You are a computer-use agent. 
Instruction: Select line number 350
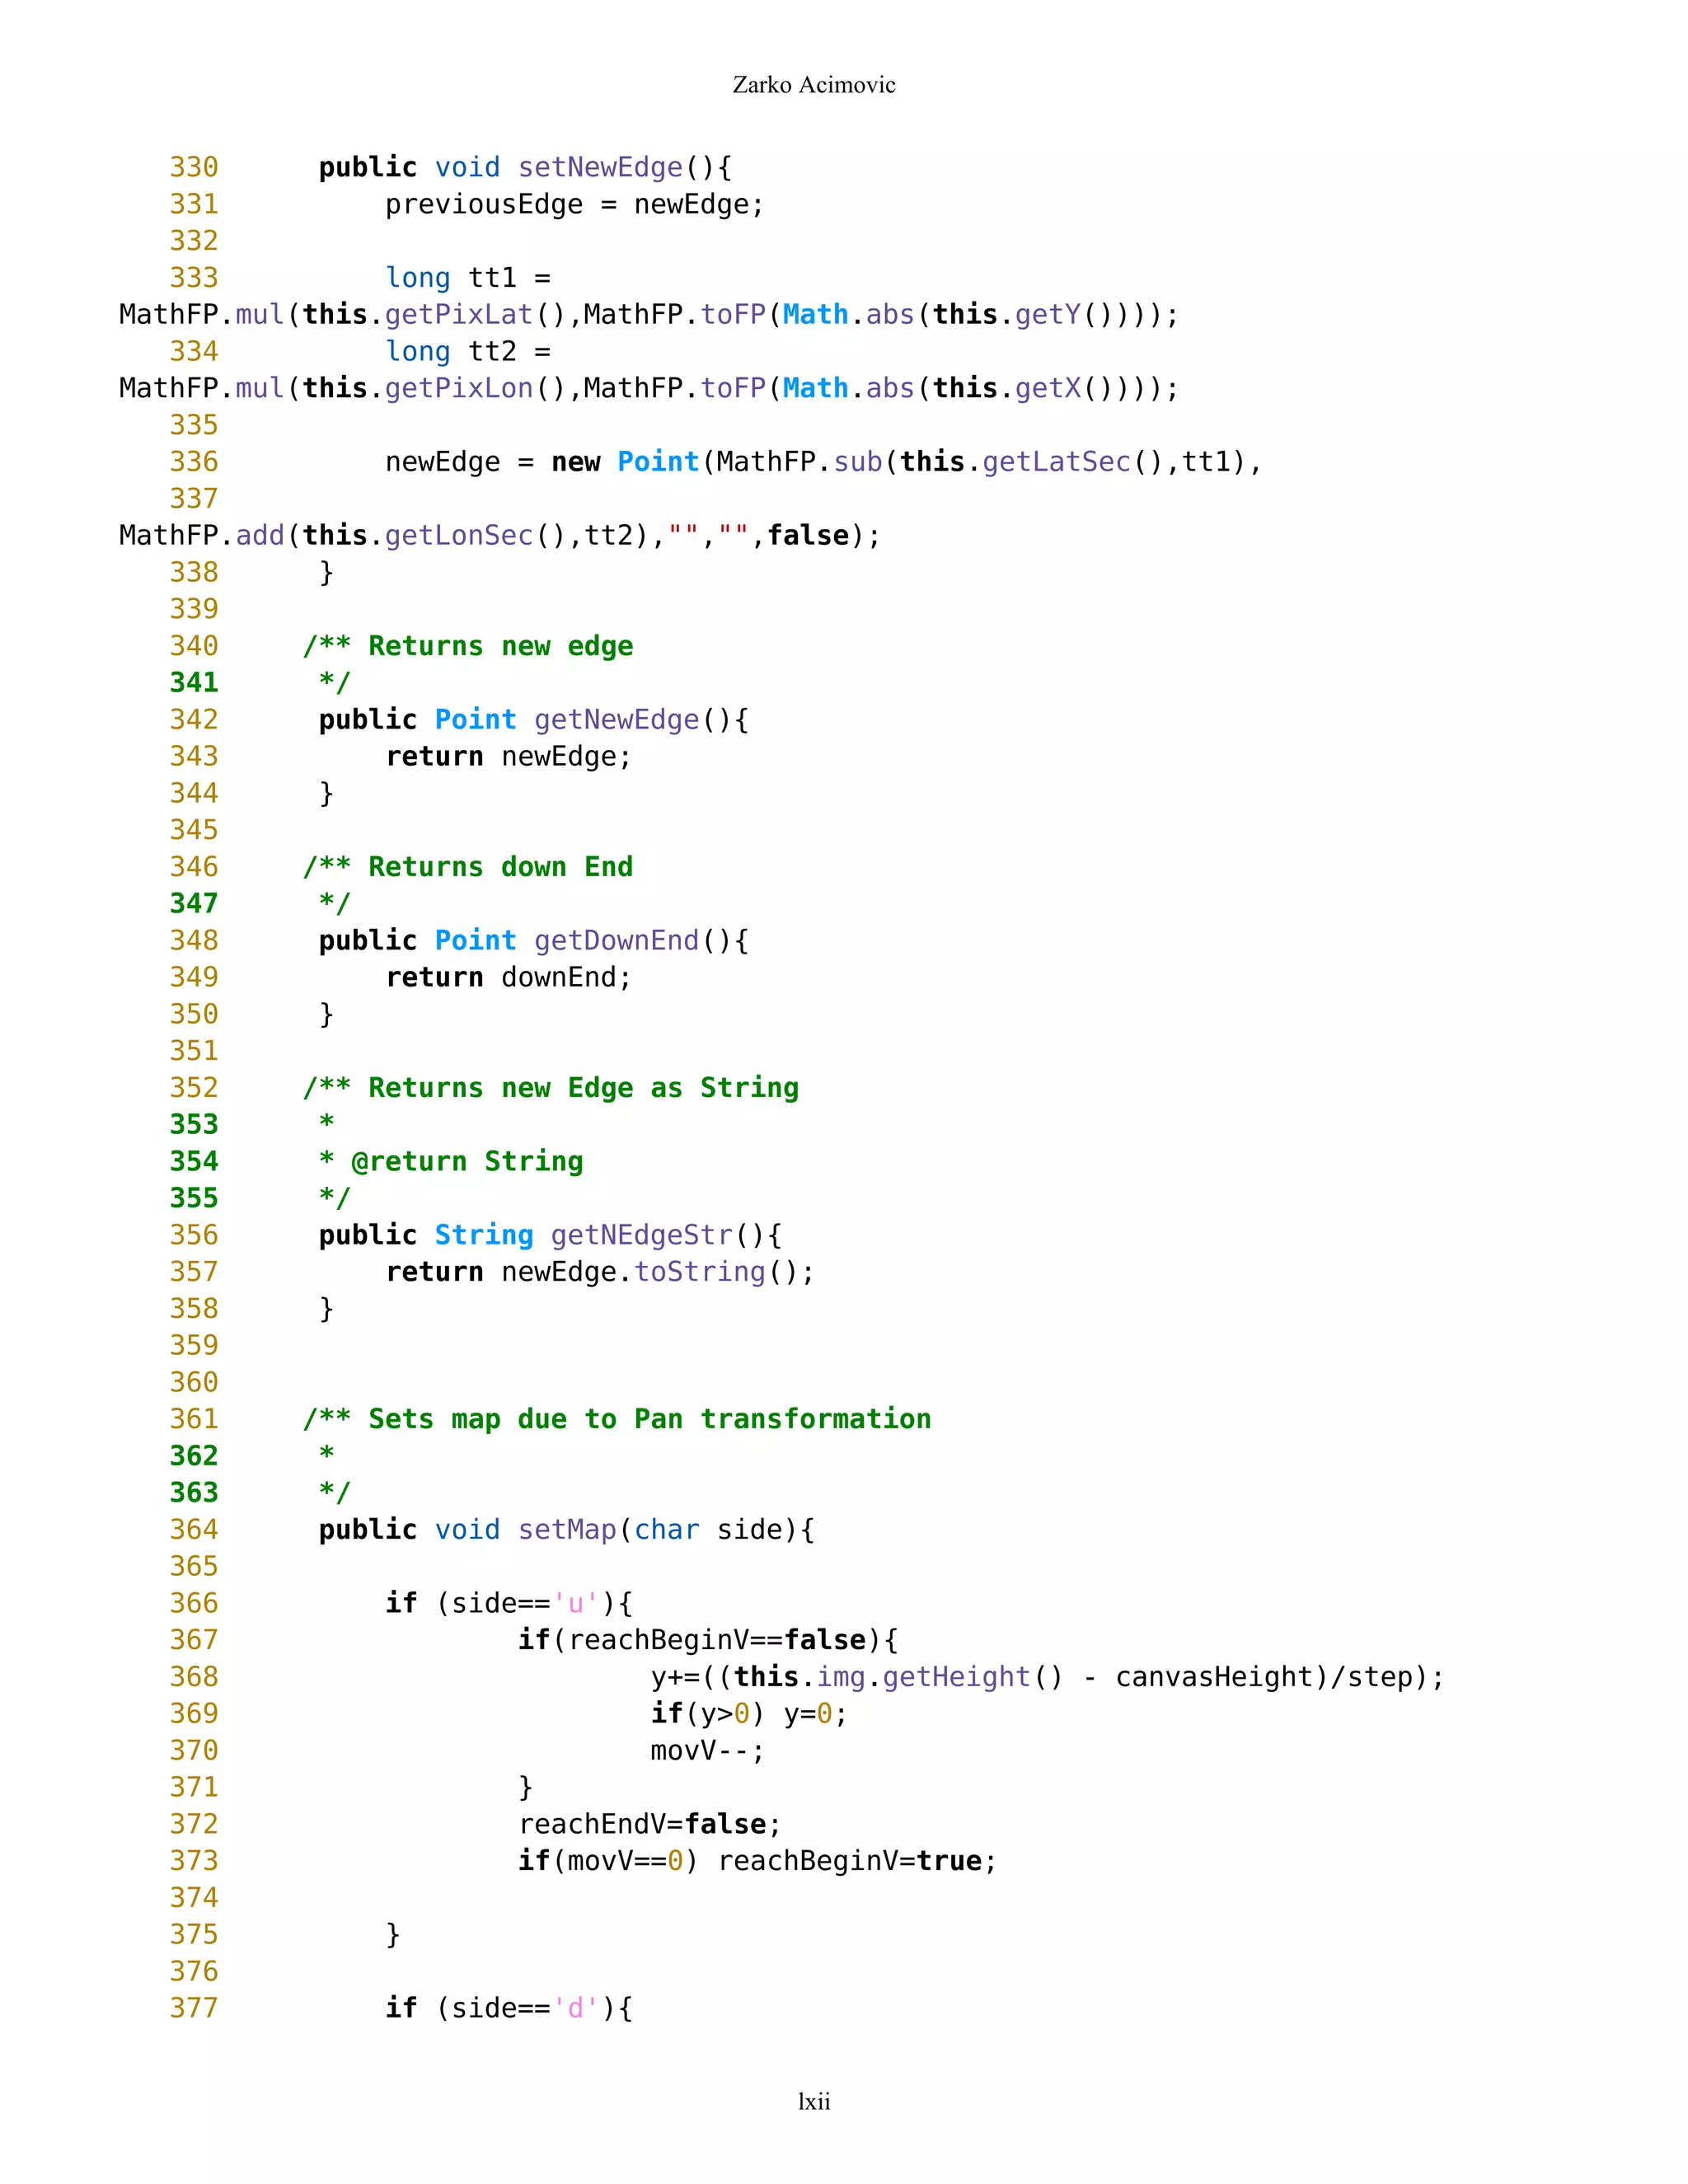coord(194,1014)
